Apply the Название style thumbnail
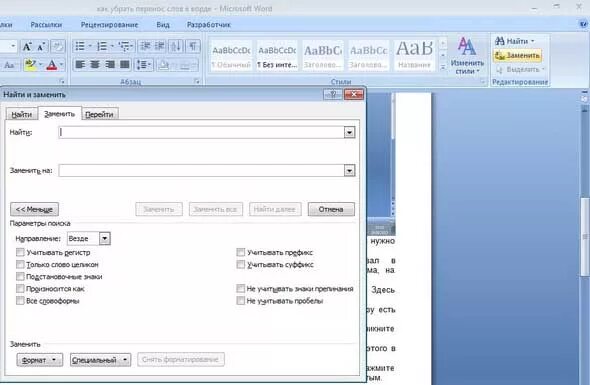This screenshot has width=590, height=385. 414,55
